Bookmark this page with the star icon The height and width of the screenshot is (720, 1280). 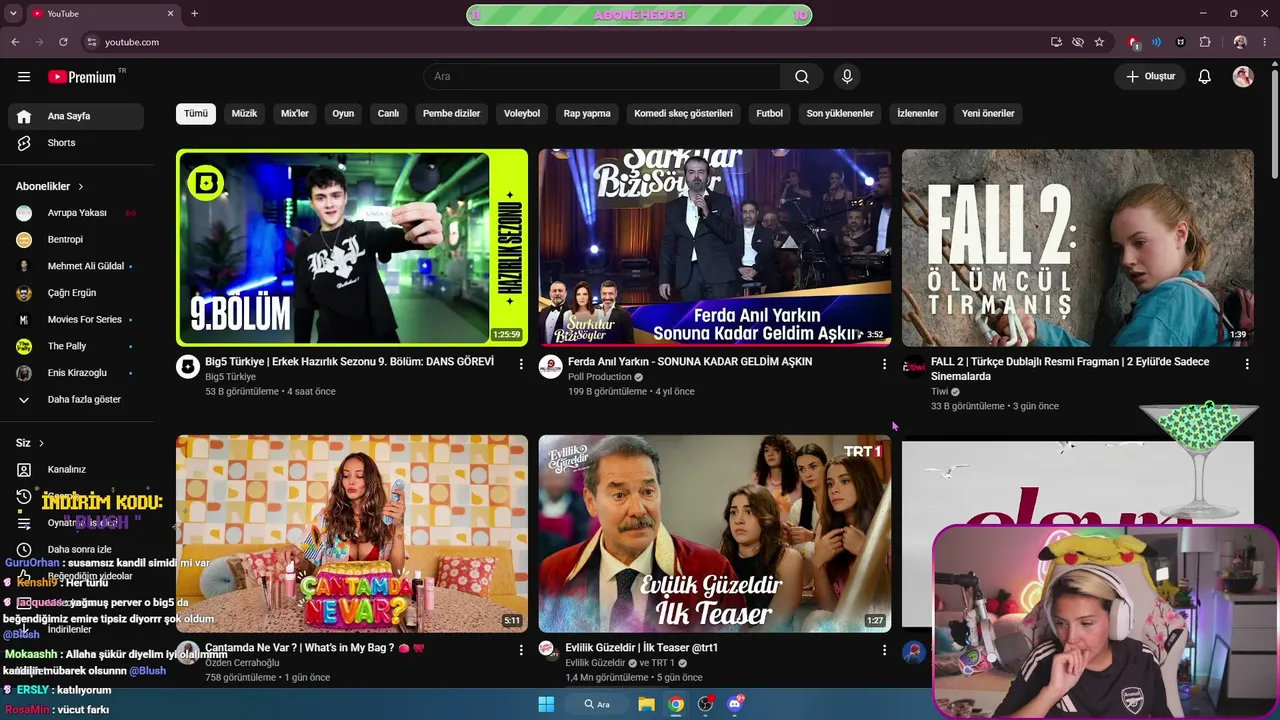pyautogui.click(x=1099, y=42)
